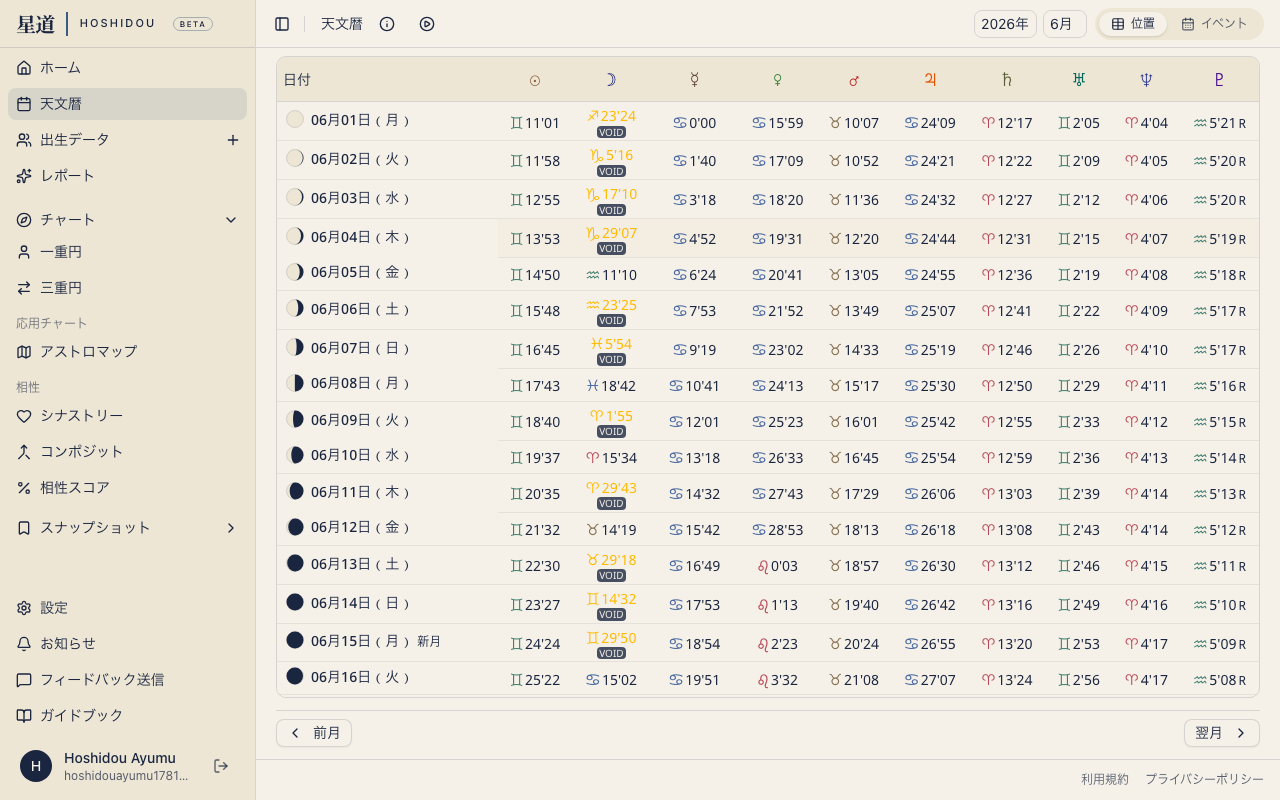Select 天文暦 in the sidebar
1280x800 pixels.
tap(127, 104)
